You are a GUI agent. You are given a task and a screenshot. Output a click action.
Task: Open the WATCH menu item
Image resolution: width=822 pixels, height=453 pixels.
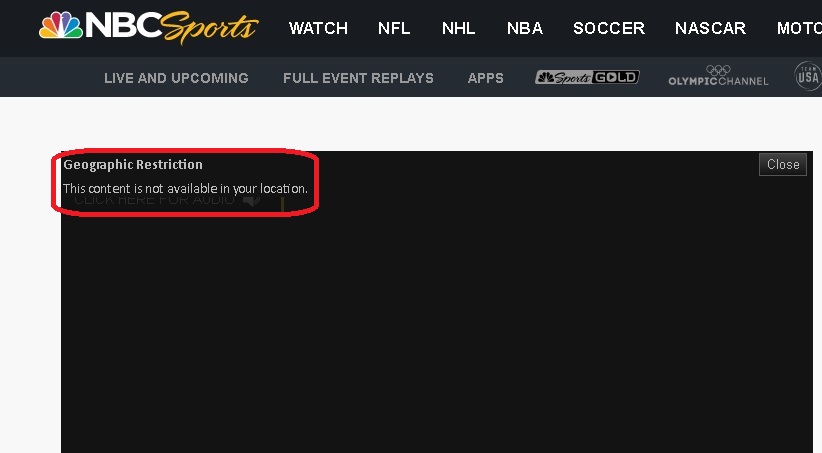(x=318, y=28)
